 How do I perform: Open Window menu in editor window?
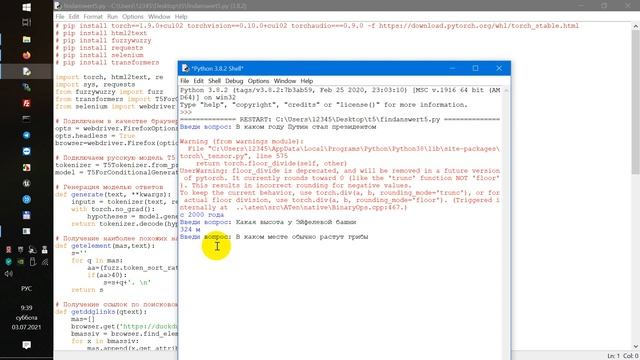pyautogui.click(x=159, y=16)
